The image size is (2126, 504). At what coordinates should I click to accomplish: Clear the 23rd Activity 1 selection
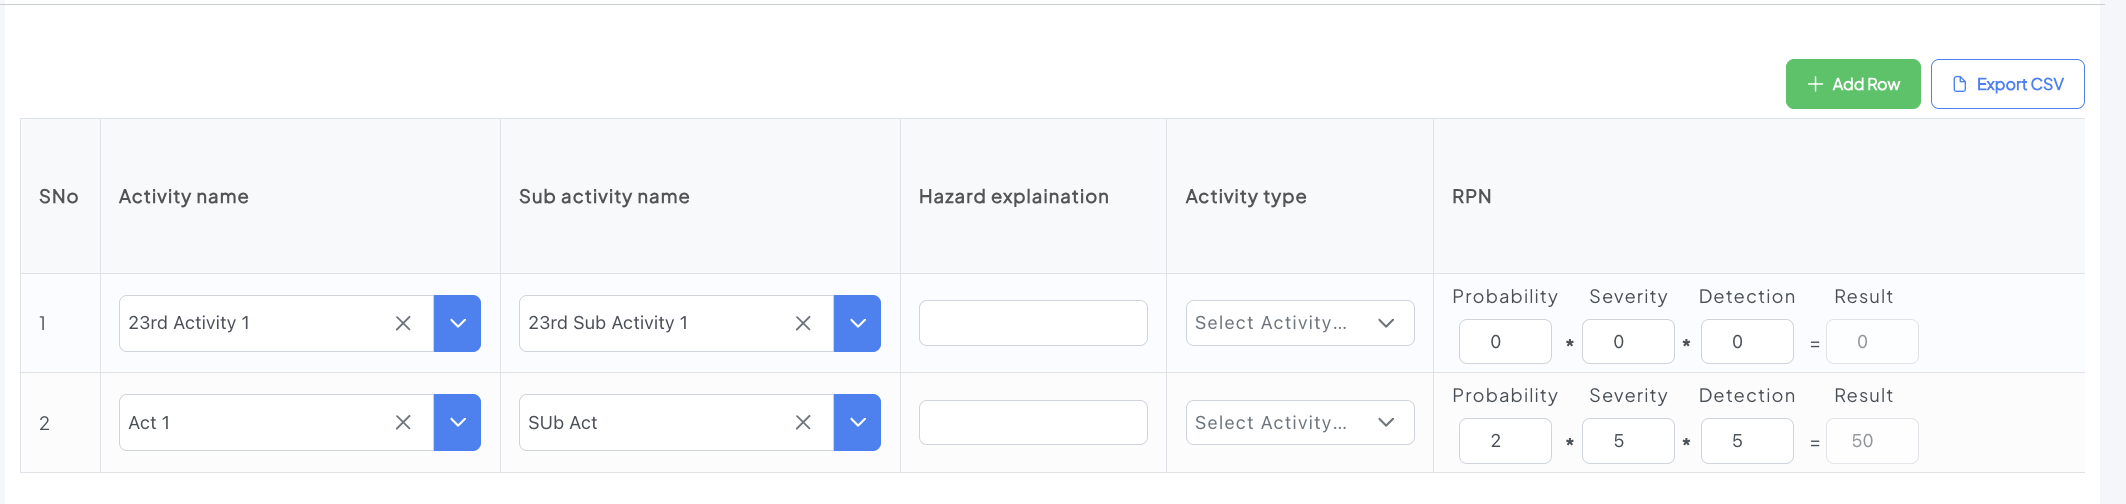point(403,323)
